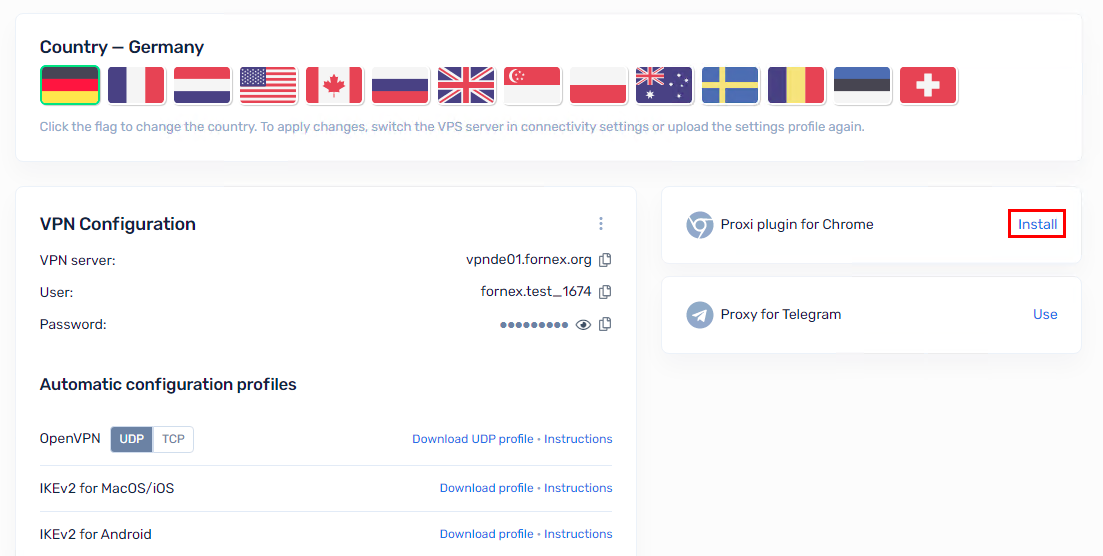Click vpnde01.fornex.org server text
1103x556 pixels.
[x=529, y=260]
